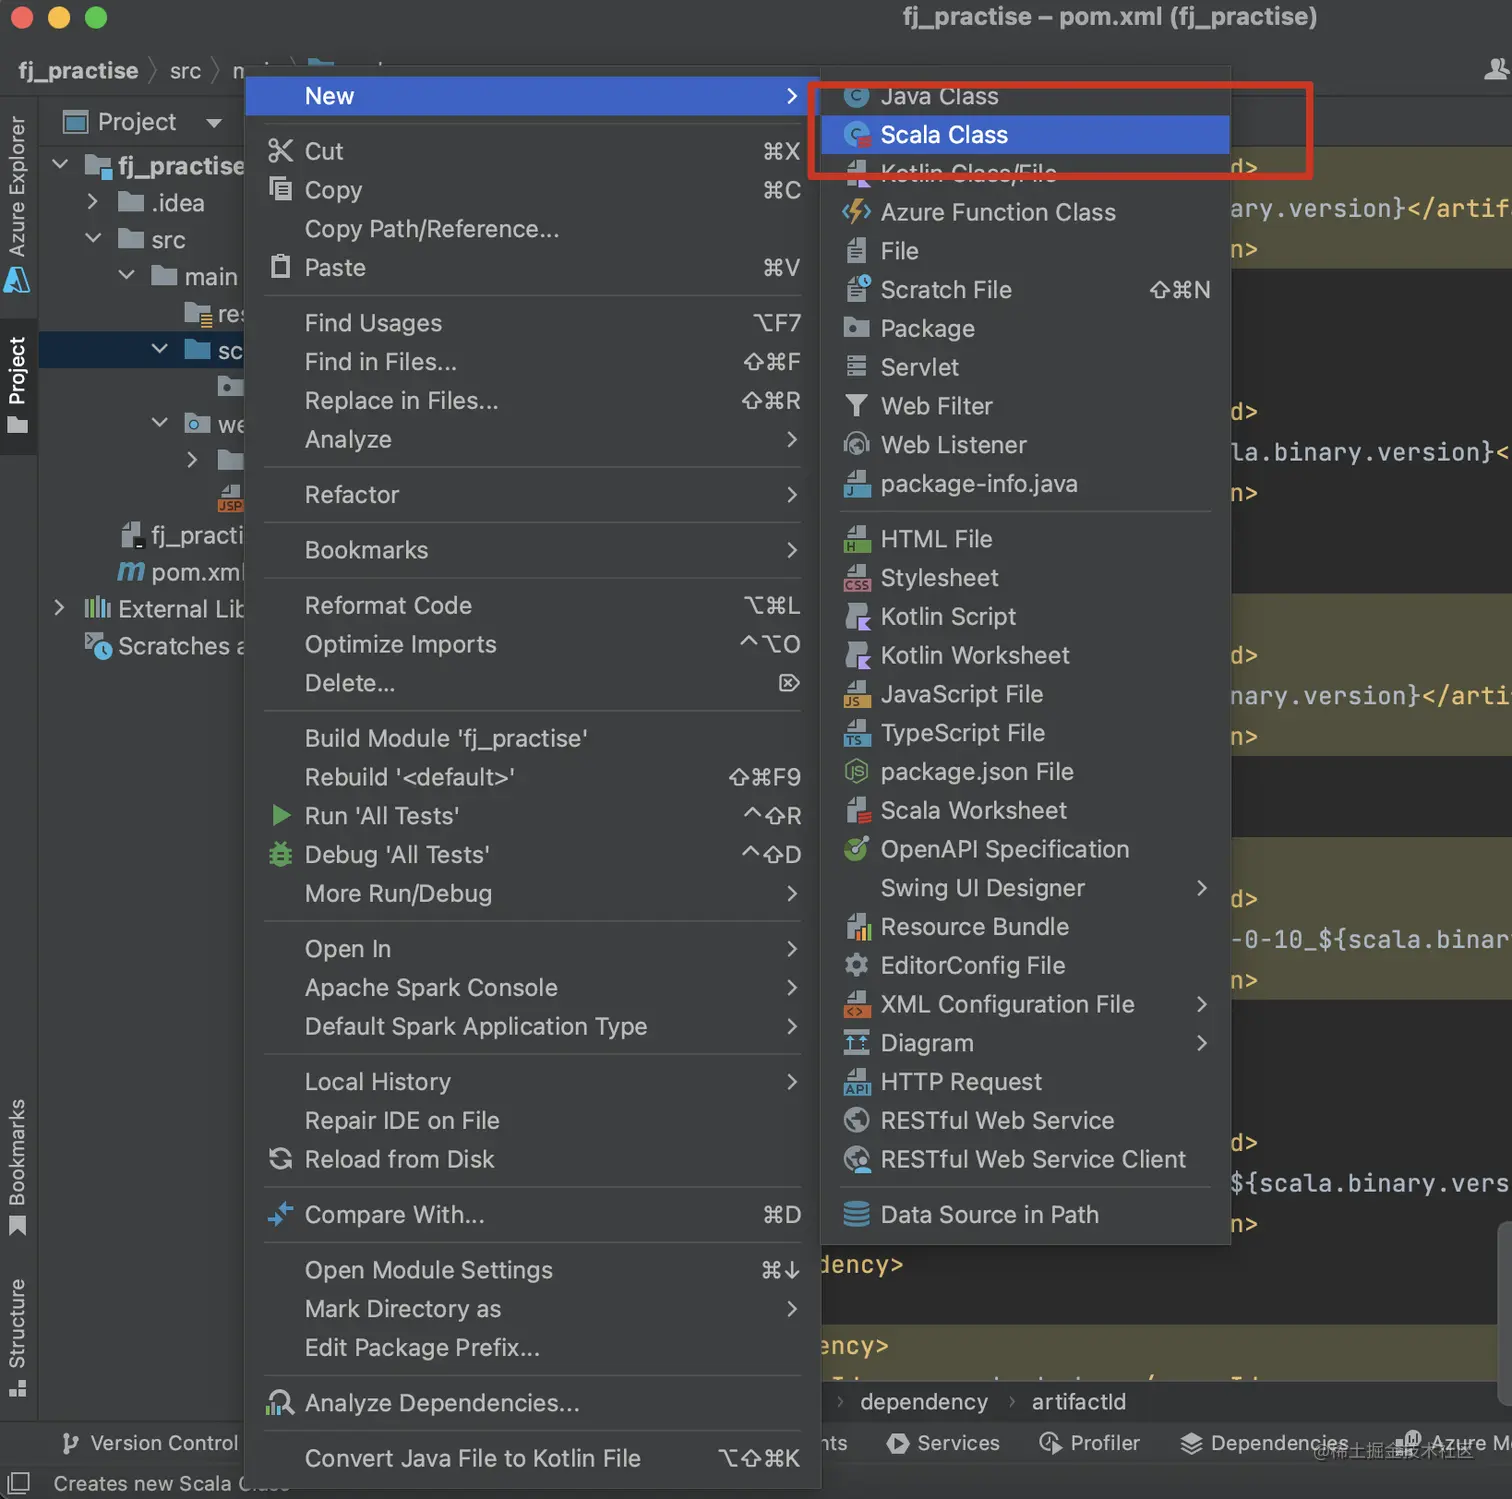The width and height of the screenshot is (1512, 1499).
Task: Click the Scala Worksheet icon
Action: [857, 811]
